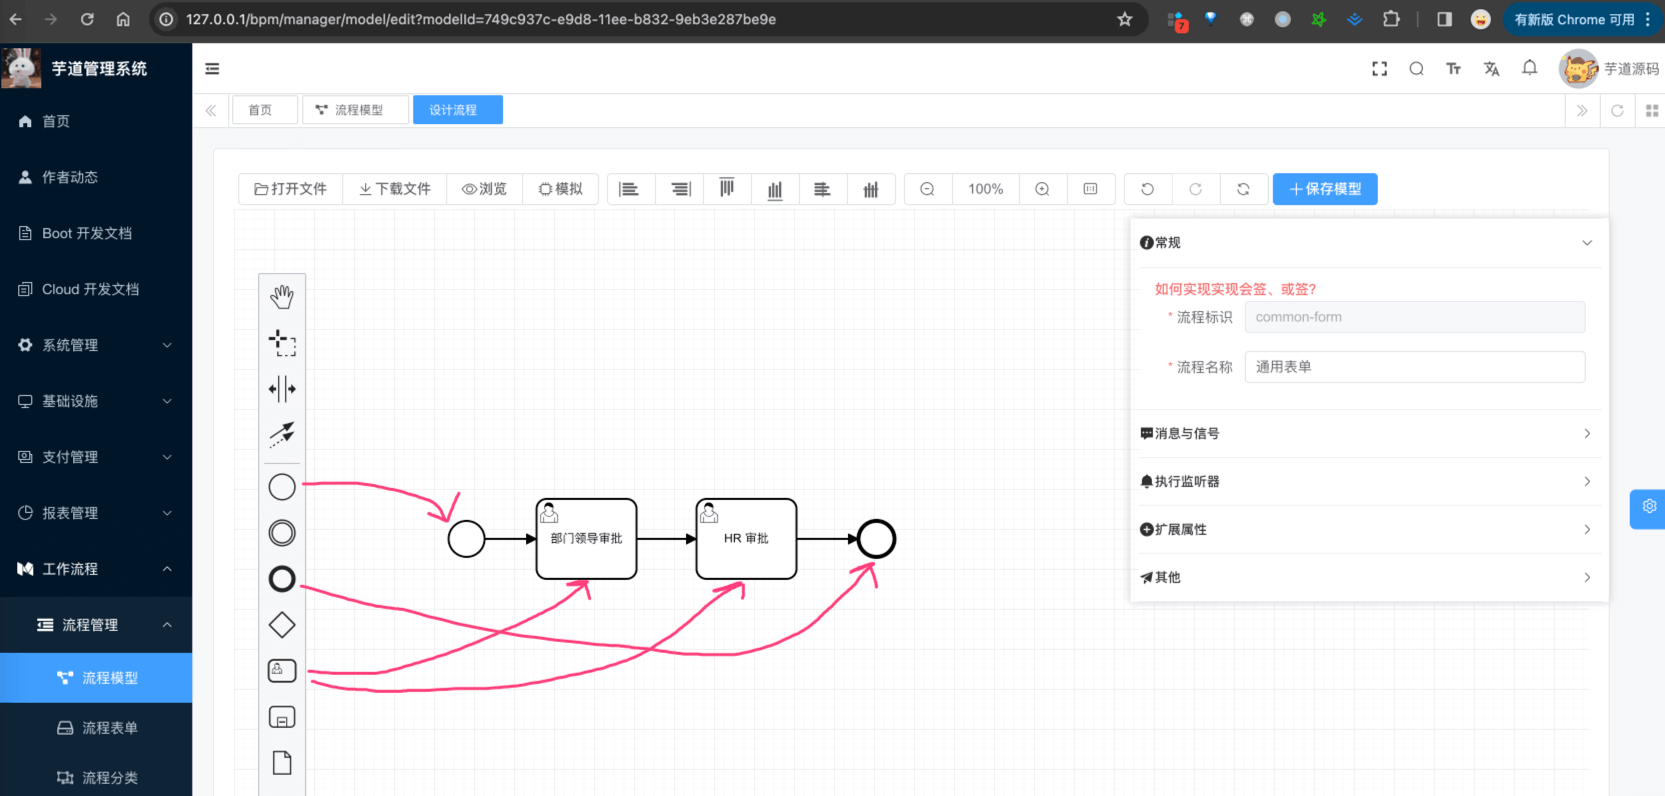The width and height of the screenshot is (1665, 796).
Task: Toggle the sidebar collapse hamburger icon
Action: pyautogui.click(x=212, y=69)
